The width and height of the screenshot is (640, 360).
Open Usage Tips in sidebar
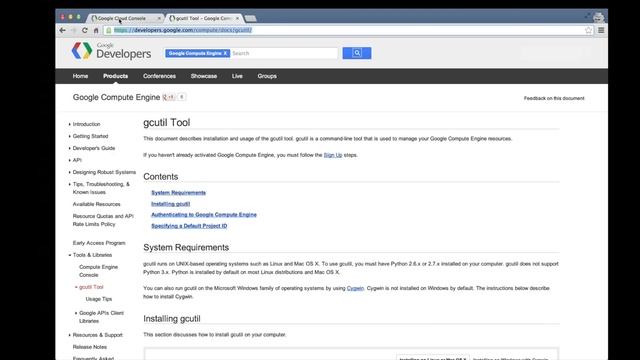(98, 299)
